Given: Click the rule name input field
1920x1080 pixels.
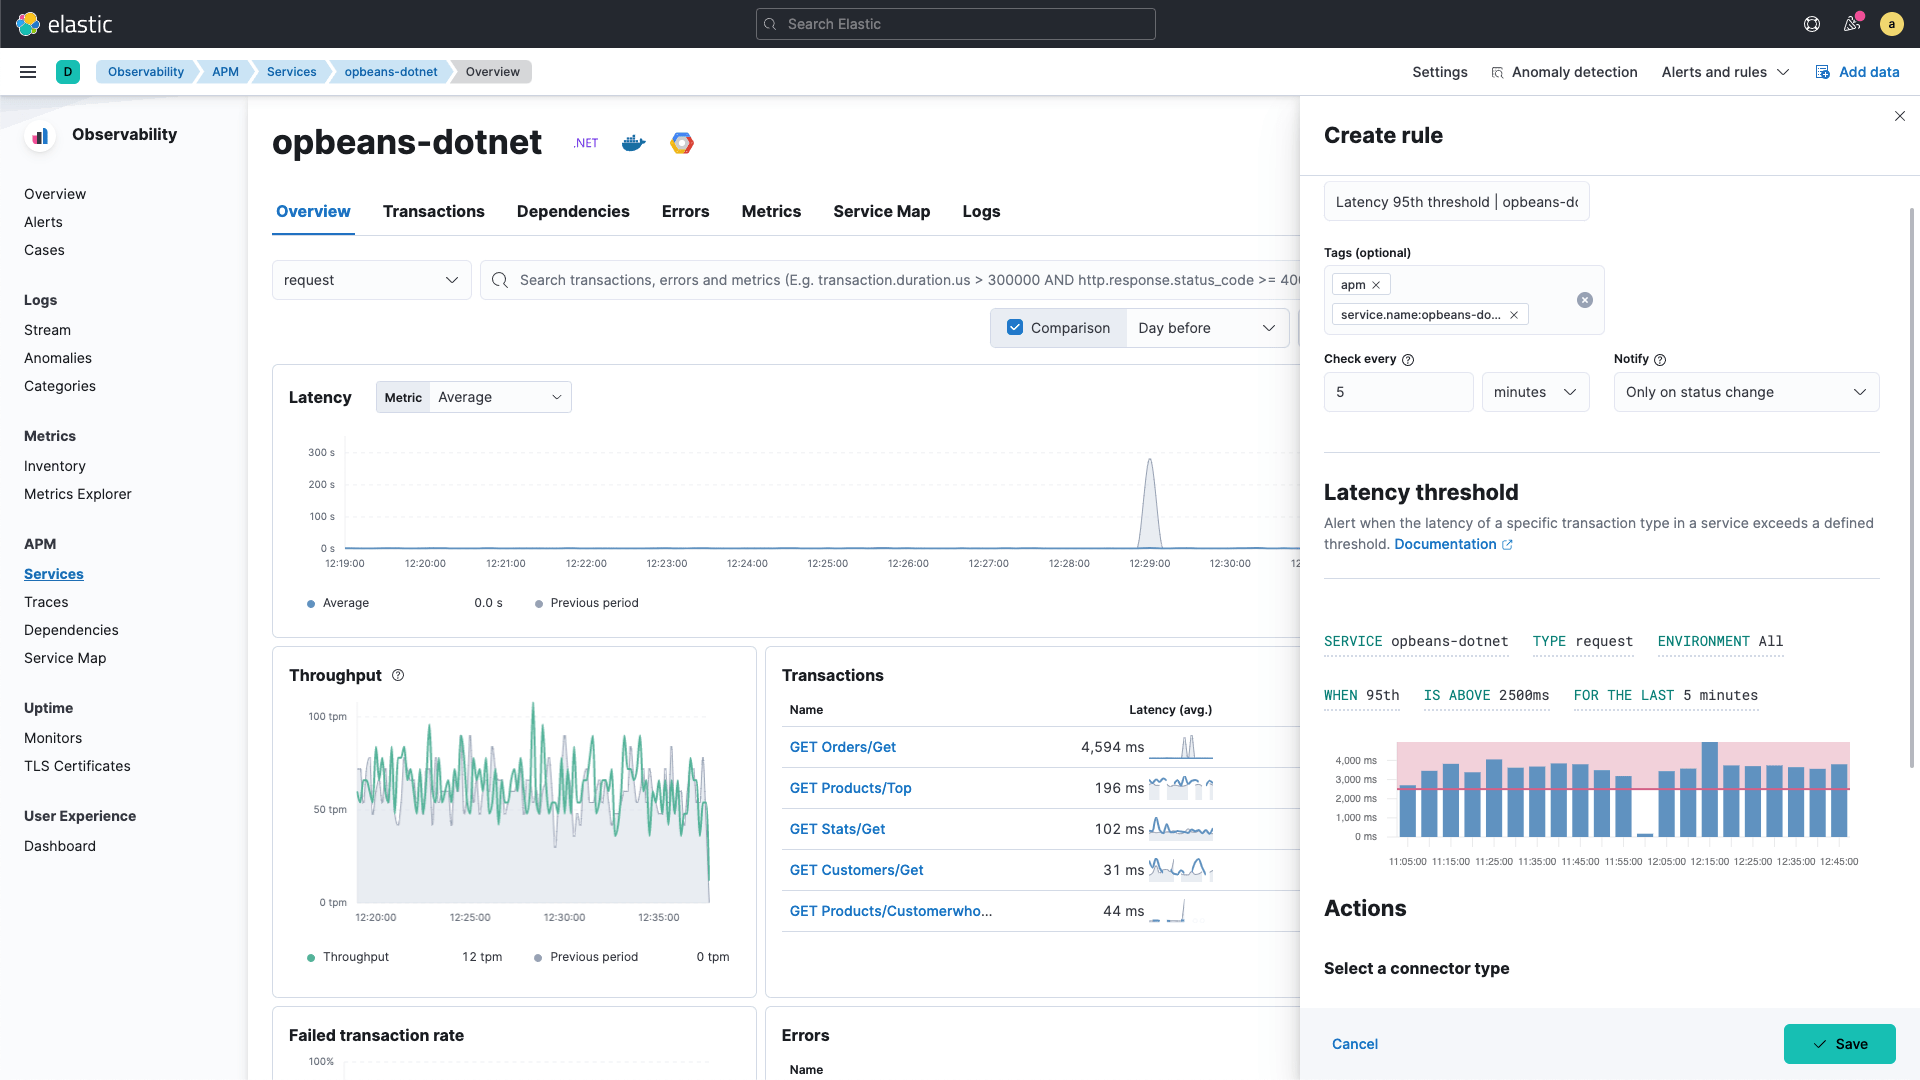Looking at the screenshot, I should coord(1456,202).
